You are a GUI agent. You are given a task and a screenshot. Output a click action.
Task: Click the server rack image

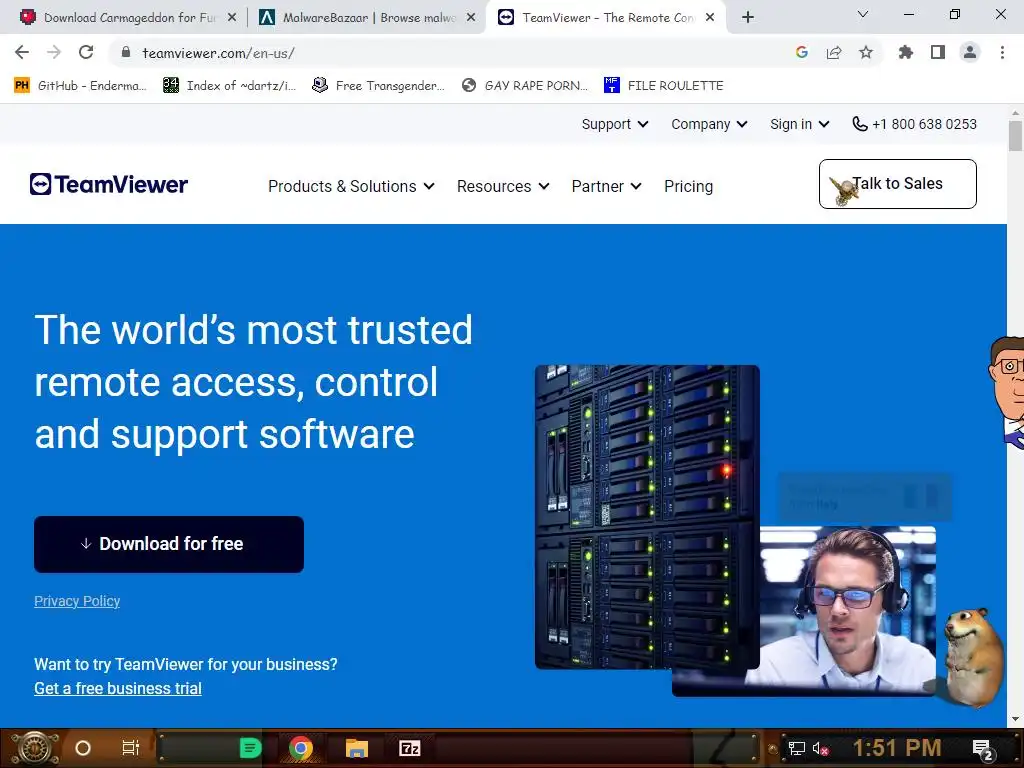(647, 517)
